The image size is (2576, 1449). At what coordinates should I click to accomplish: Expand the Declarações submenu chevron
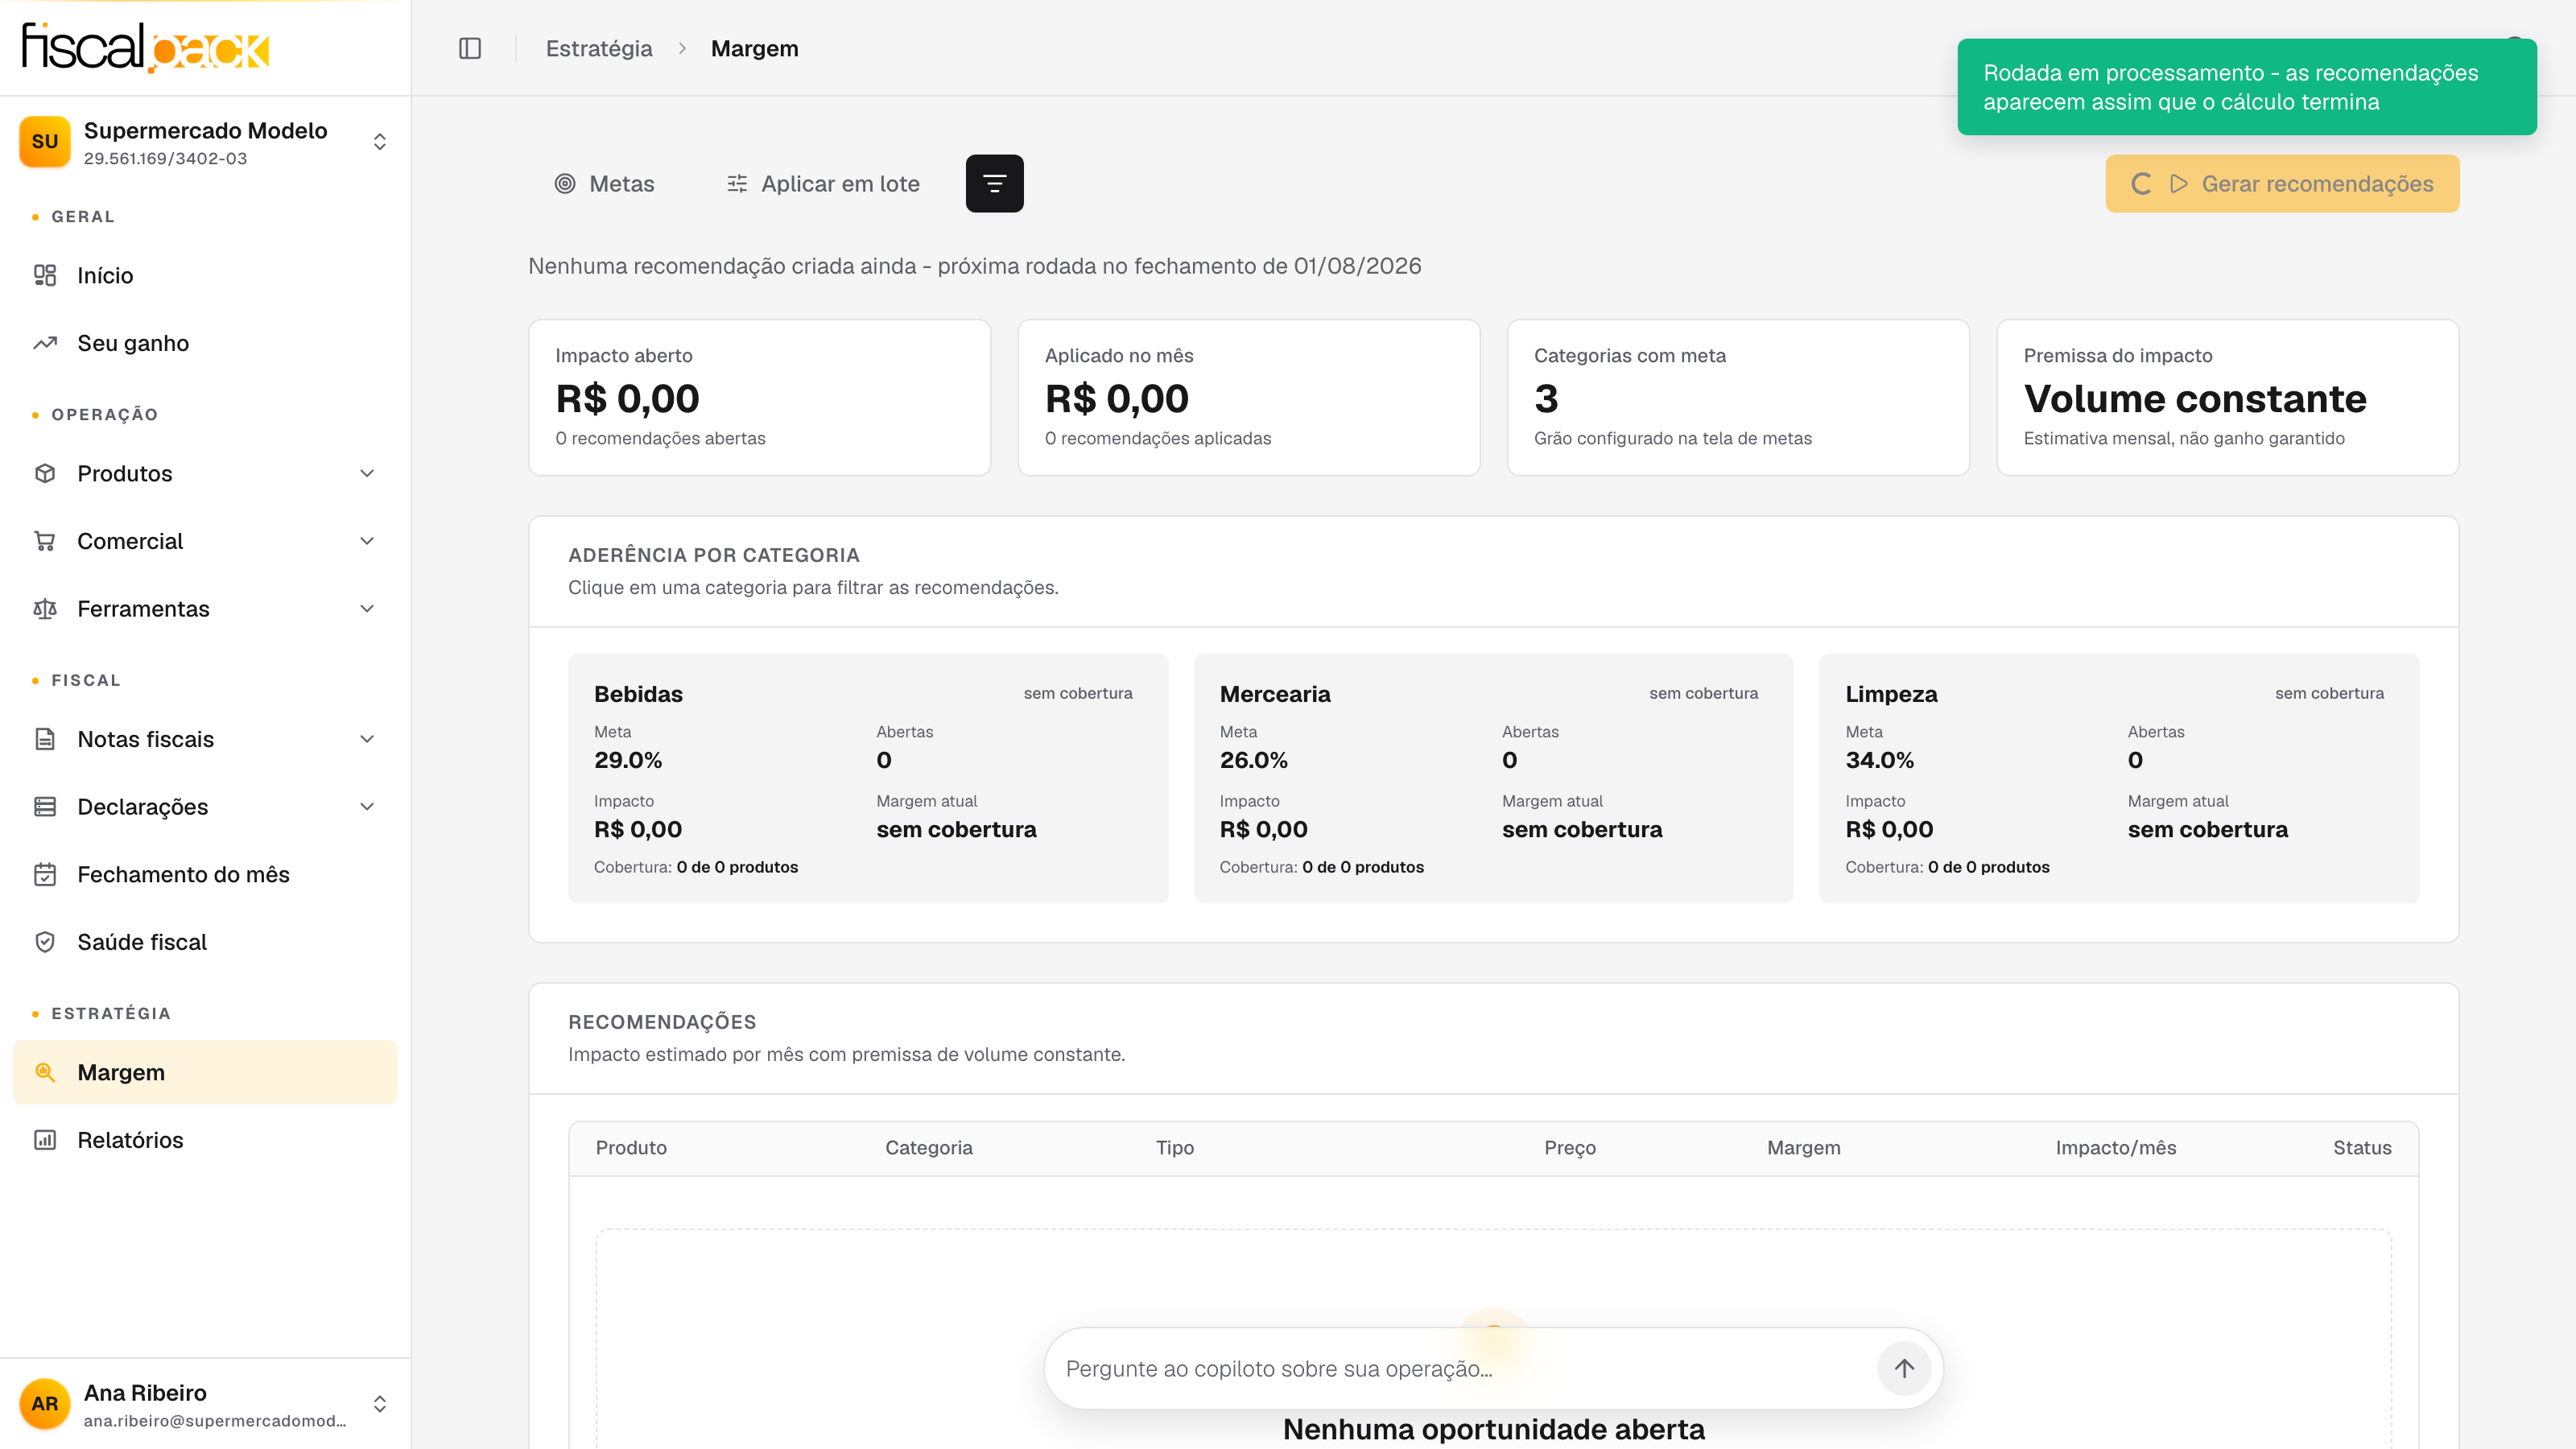(367, 807)
